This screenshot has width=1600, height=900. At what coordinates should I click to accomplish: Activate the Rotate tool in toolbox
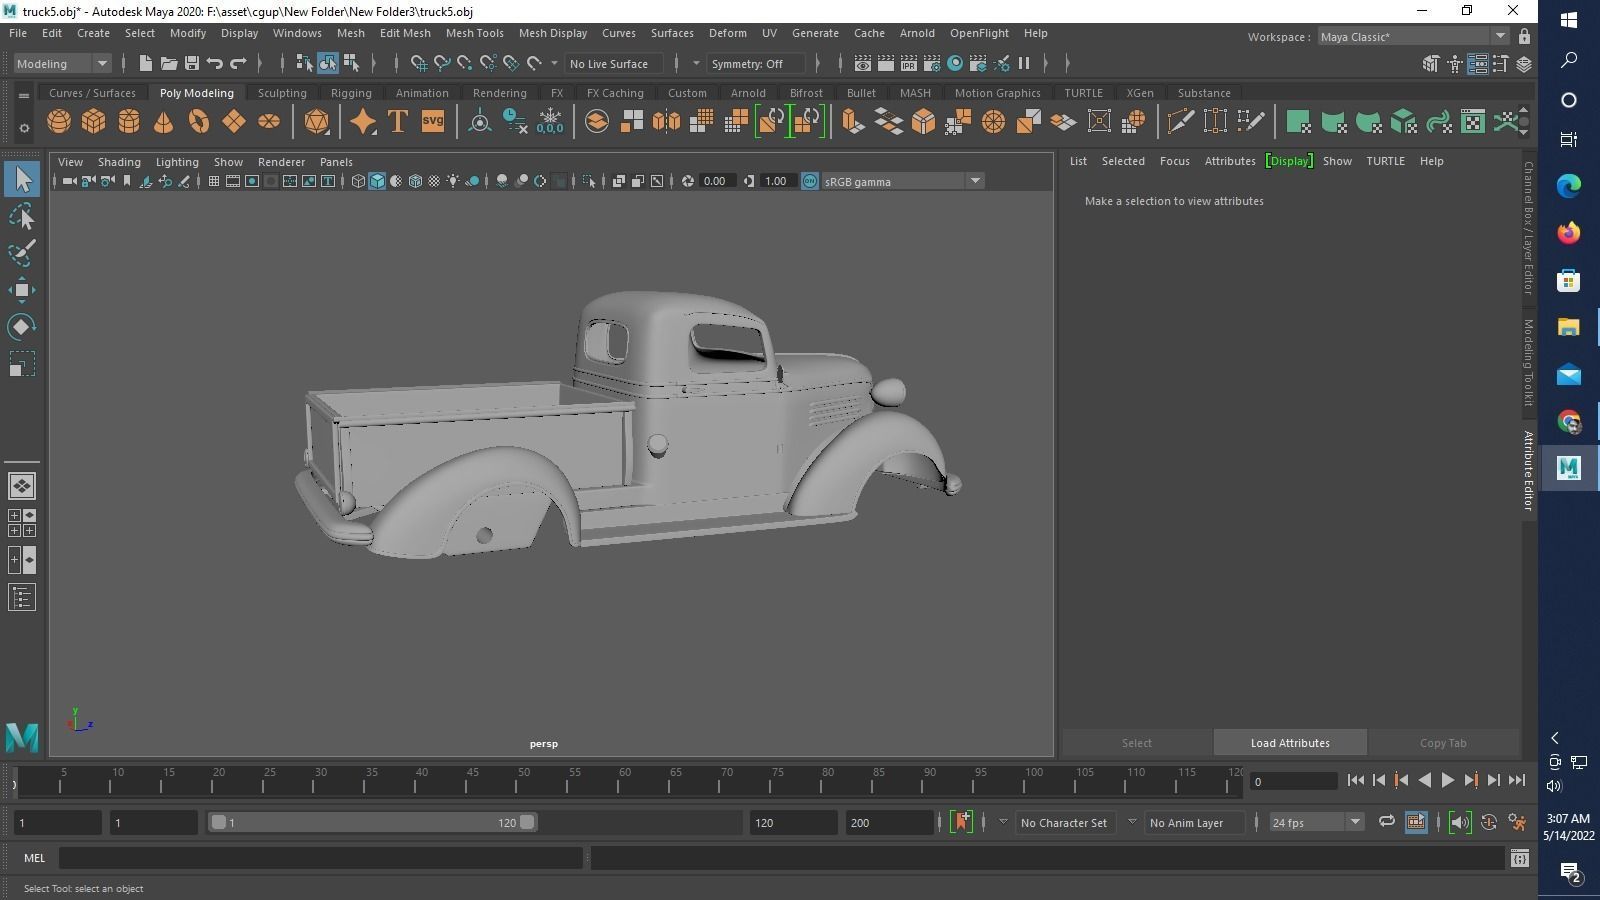click(22, 327)
